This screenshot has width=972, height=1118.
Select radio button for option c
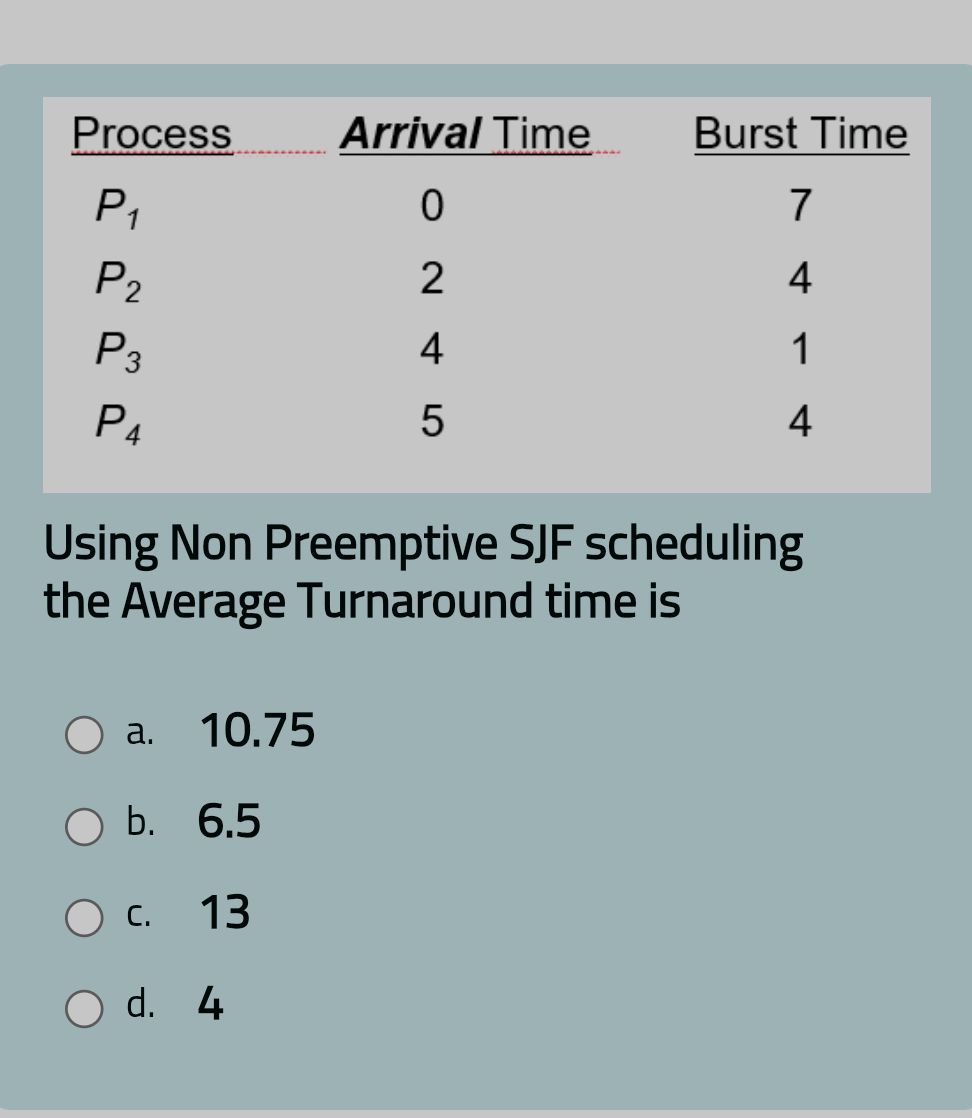tap(85, 918)
